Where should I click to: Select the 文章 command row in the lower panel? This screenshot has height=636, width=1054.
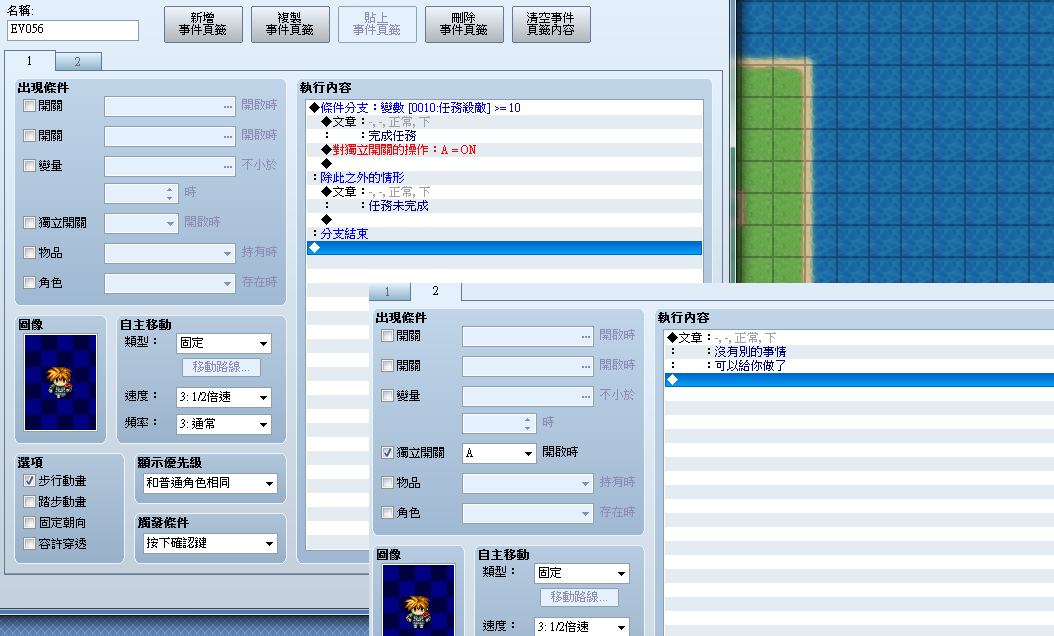click(x=859, y=337)
